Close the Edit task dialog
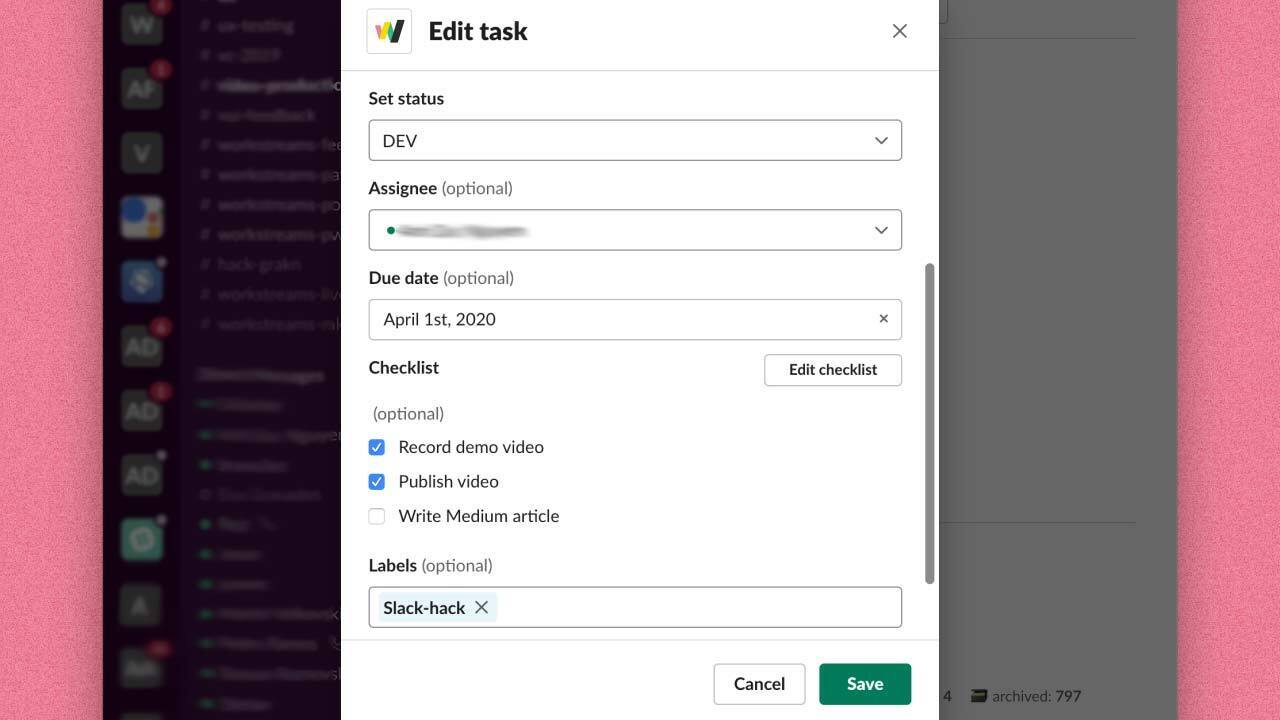Screen dimensions: 1280x720 pyautogui.click(x=899, y=31)
